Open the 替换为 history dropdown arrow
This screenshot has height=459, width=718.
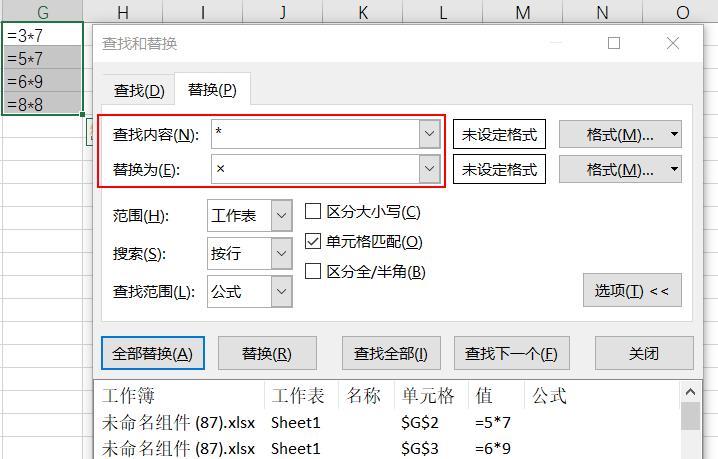pyautogui.click(x=430, y=169)
